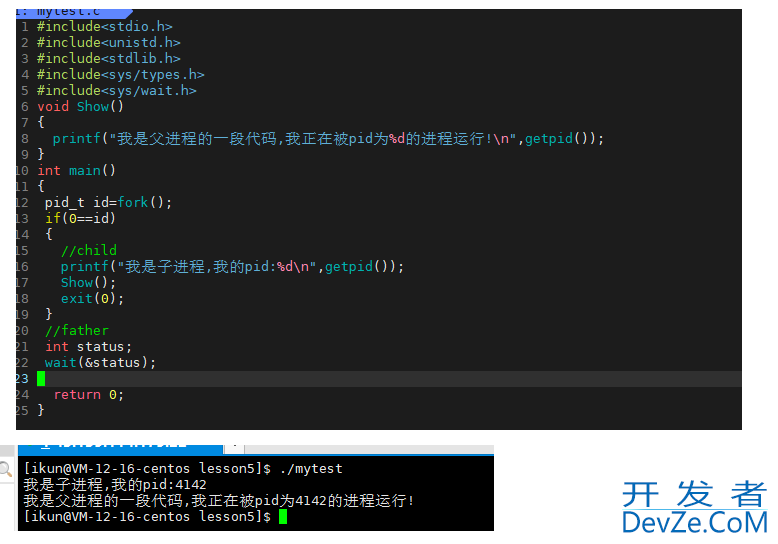Click the #include<unistd.h> line
Viewport: 778px width, 544px height.
[x=109, y=42]
